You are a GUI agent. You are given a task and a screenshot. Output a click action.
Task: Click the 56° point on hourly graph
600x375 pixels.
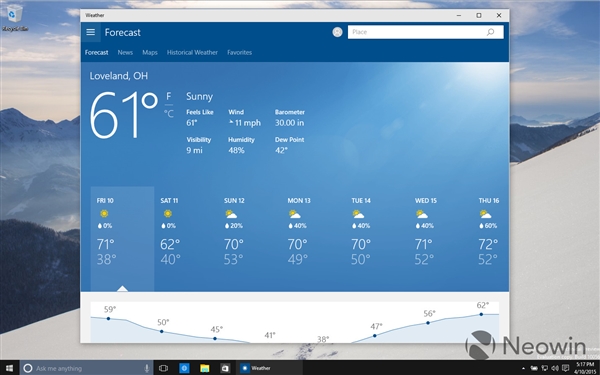(x=428, y=323)
